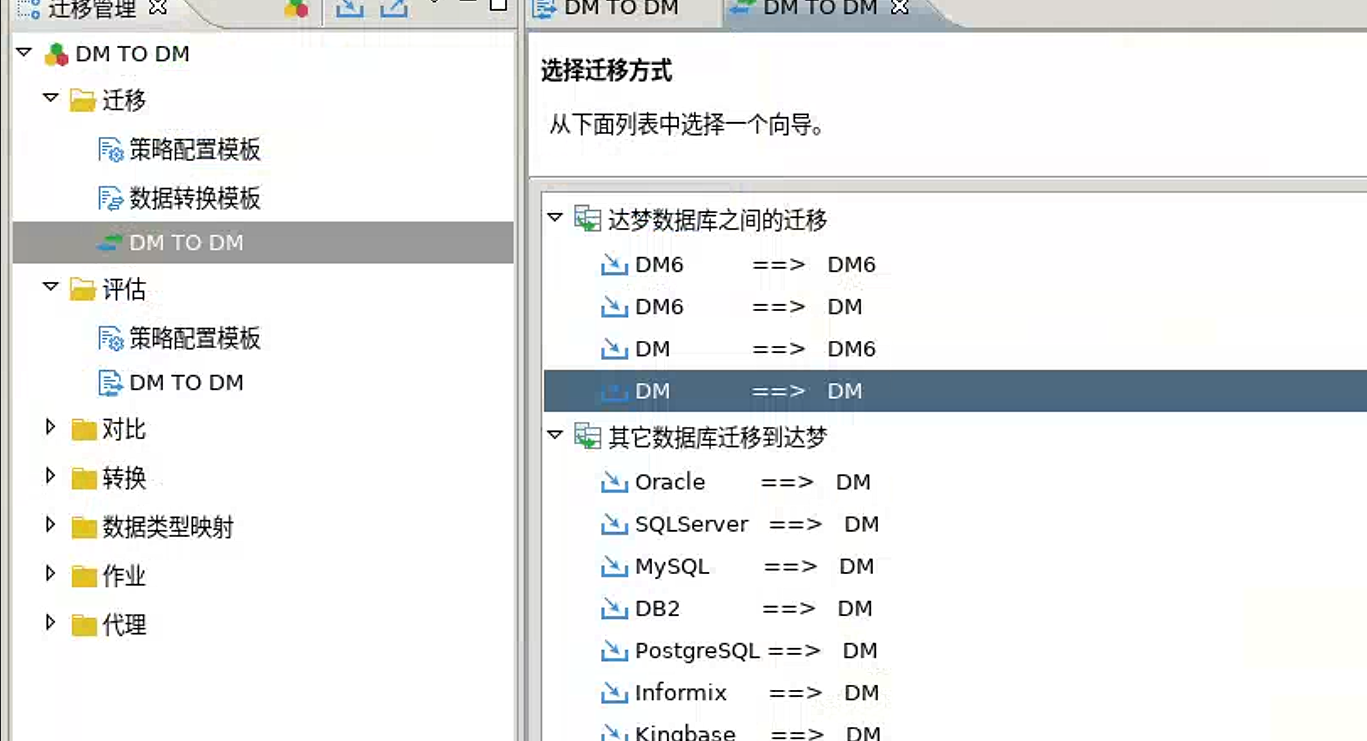Viewport: 1367px width, 741px height.
Task: Click the 对比 folder icon
Action: tap(84, 430)
